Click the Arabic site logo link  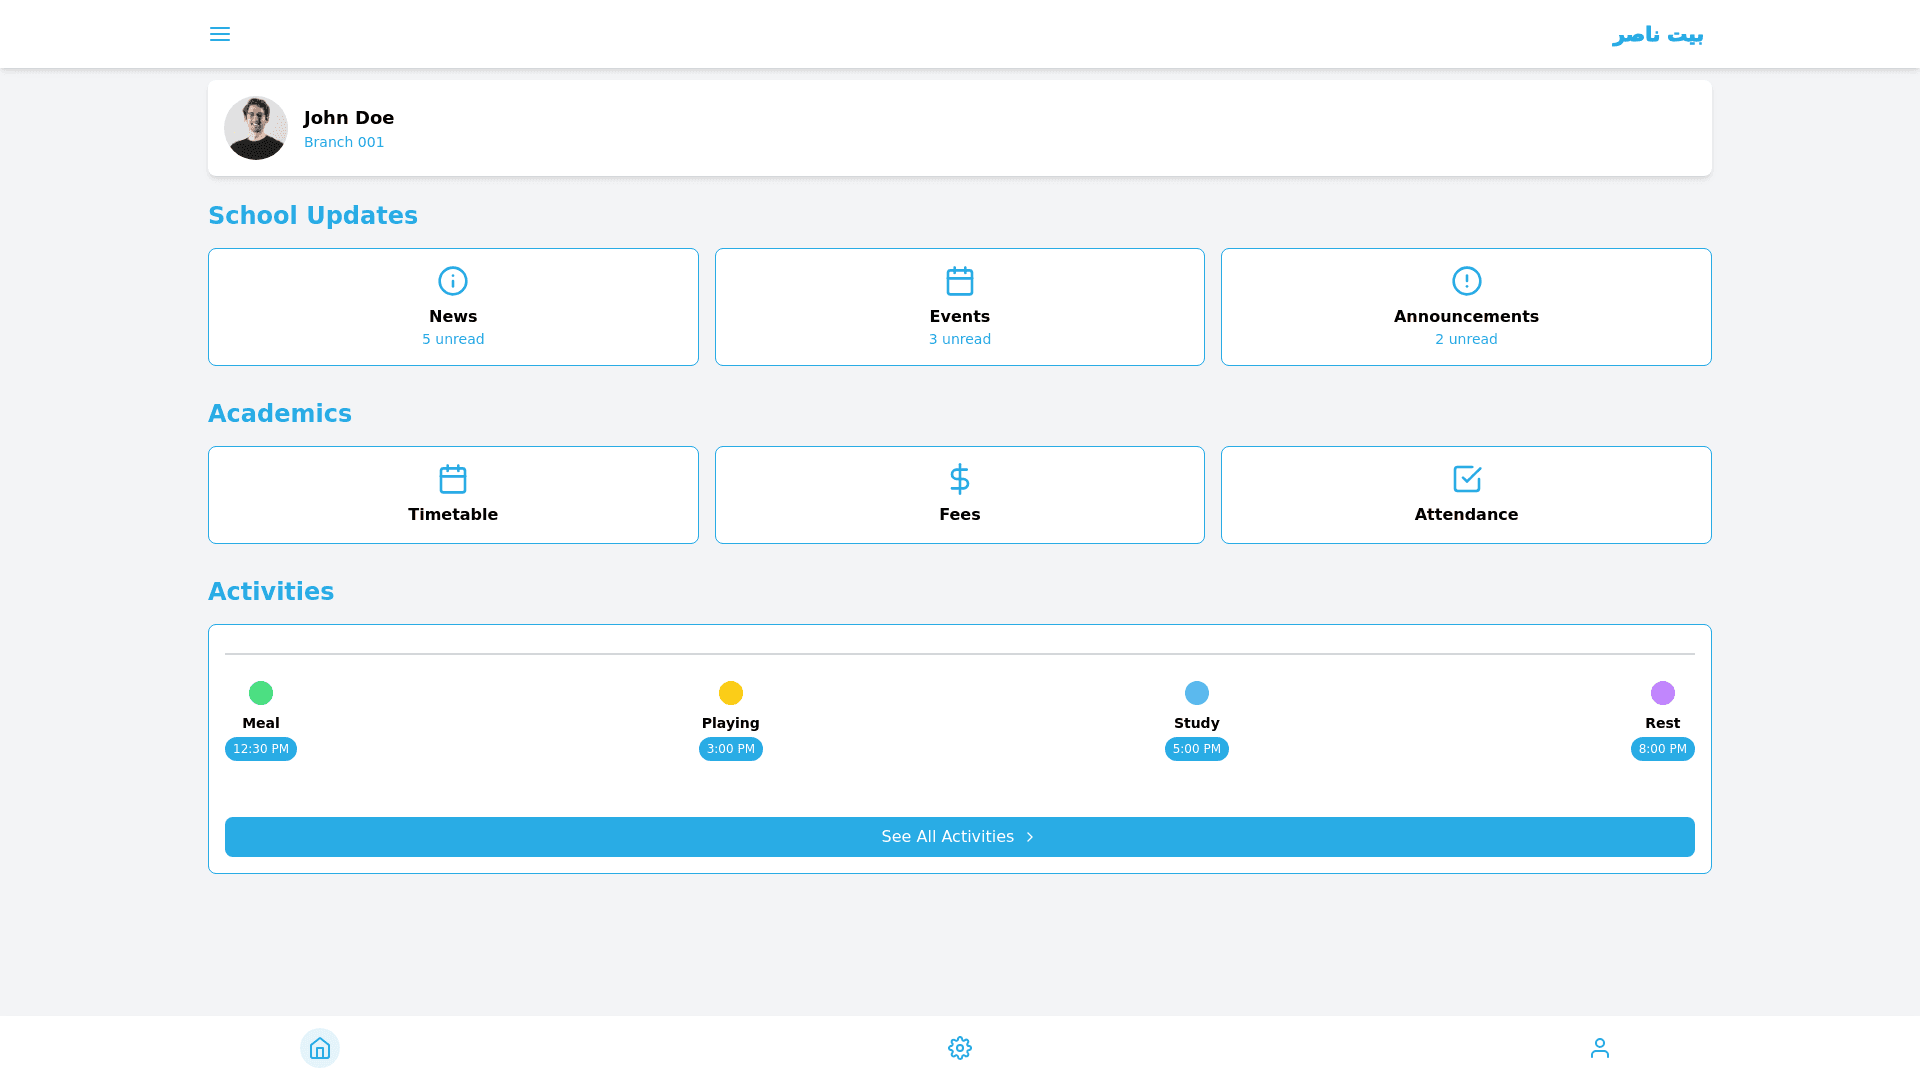[x=1657, y=35]
